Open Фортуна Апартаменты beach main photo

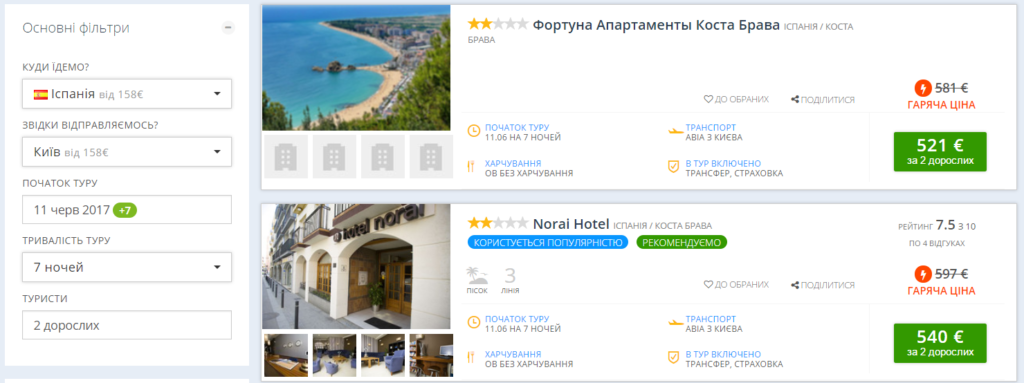coord(356,68)
